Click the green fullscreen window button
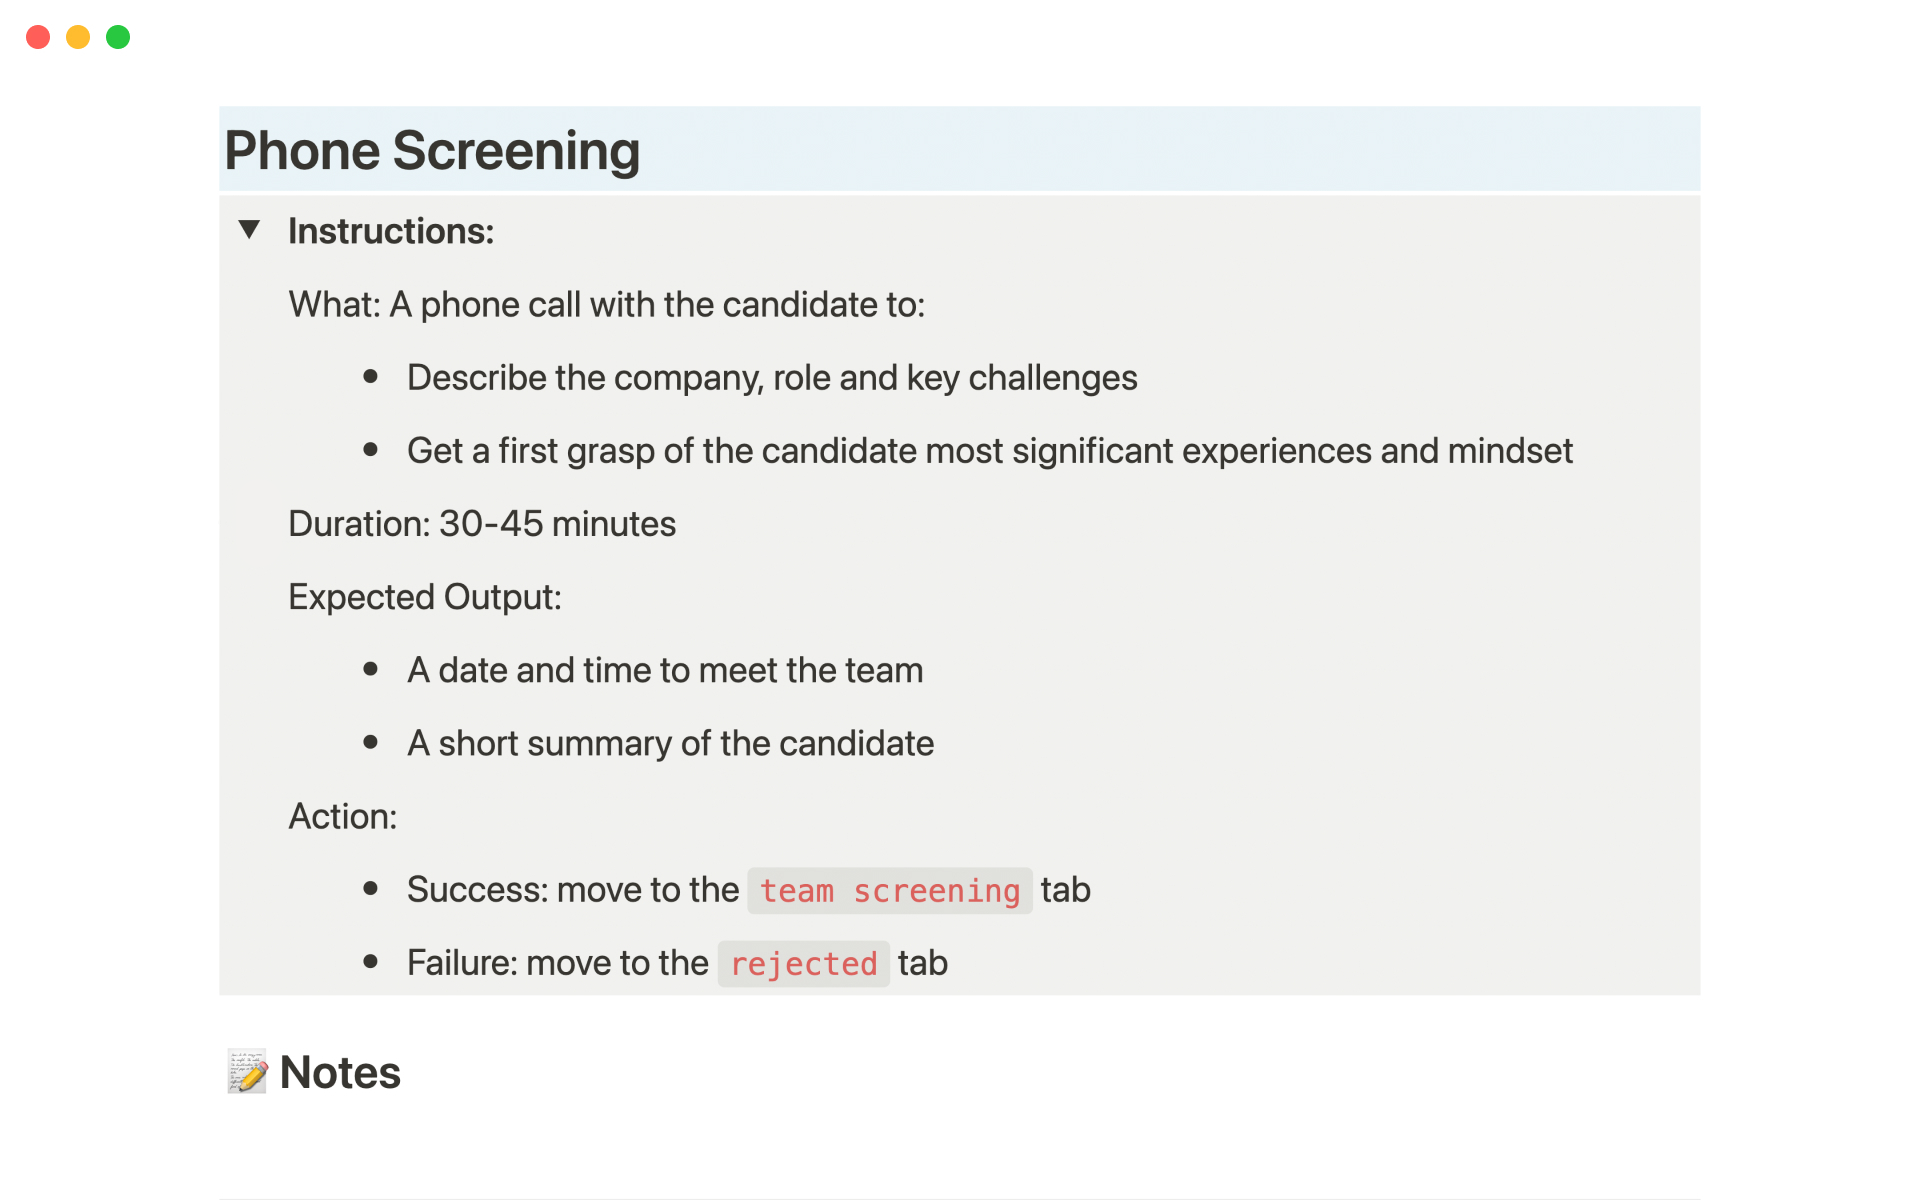 pos(118,37)
